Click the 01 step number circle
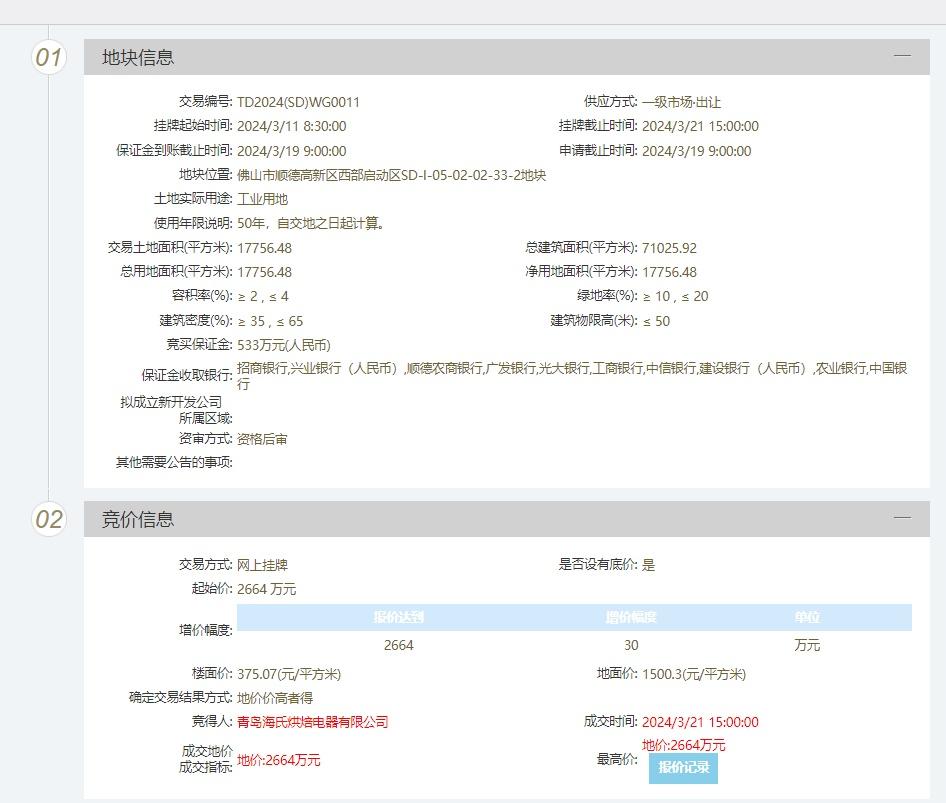 [x=49, y=57]
